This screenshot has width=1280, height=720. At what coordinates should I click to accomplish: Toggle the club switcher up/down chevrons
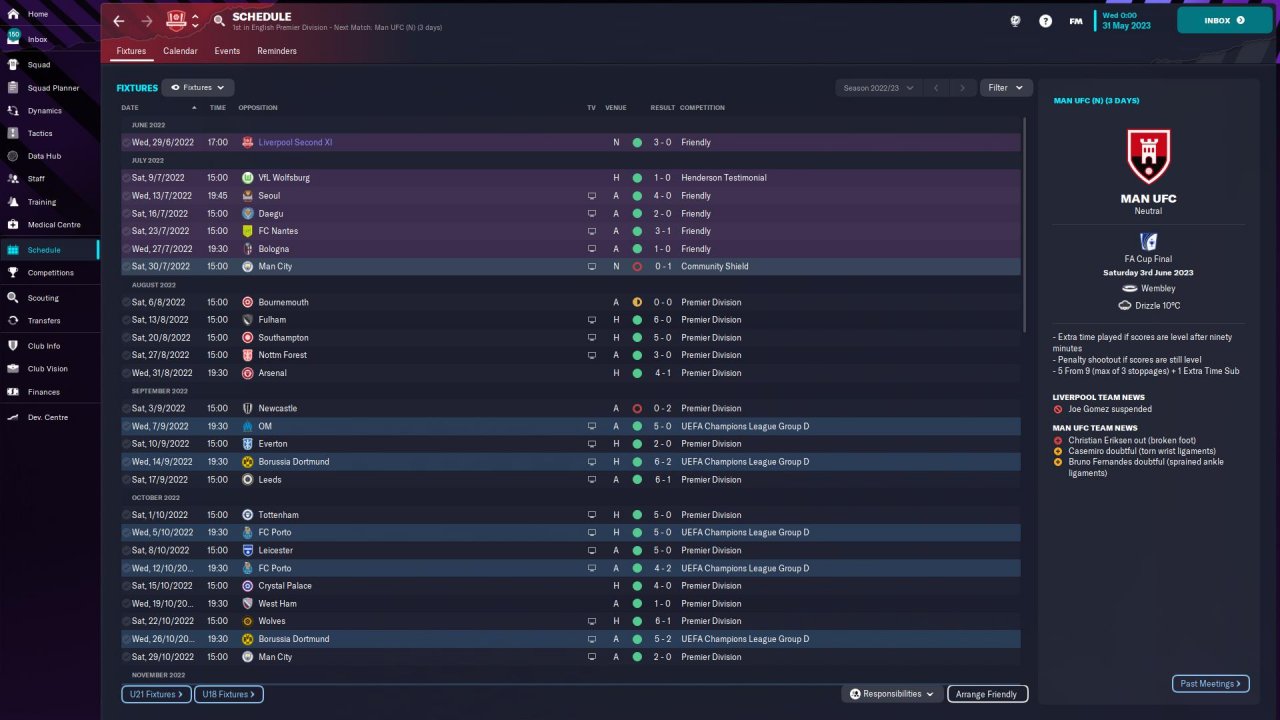point(195,21)
